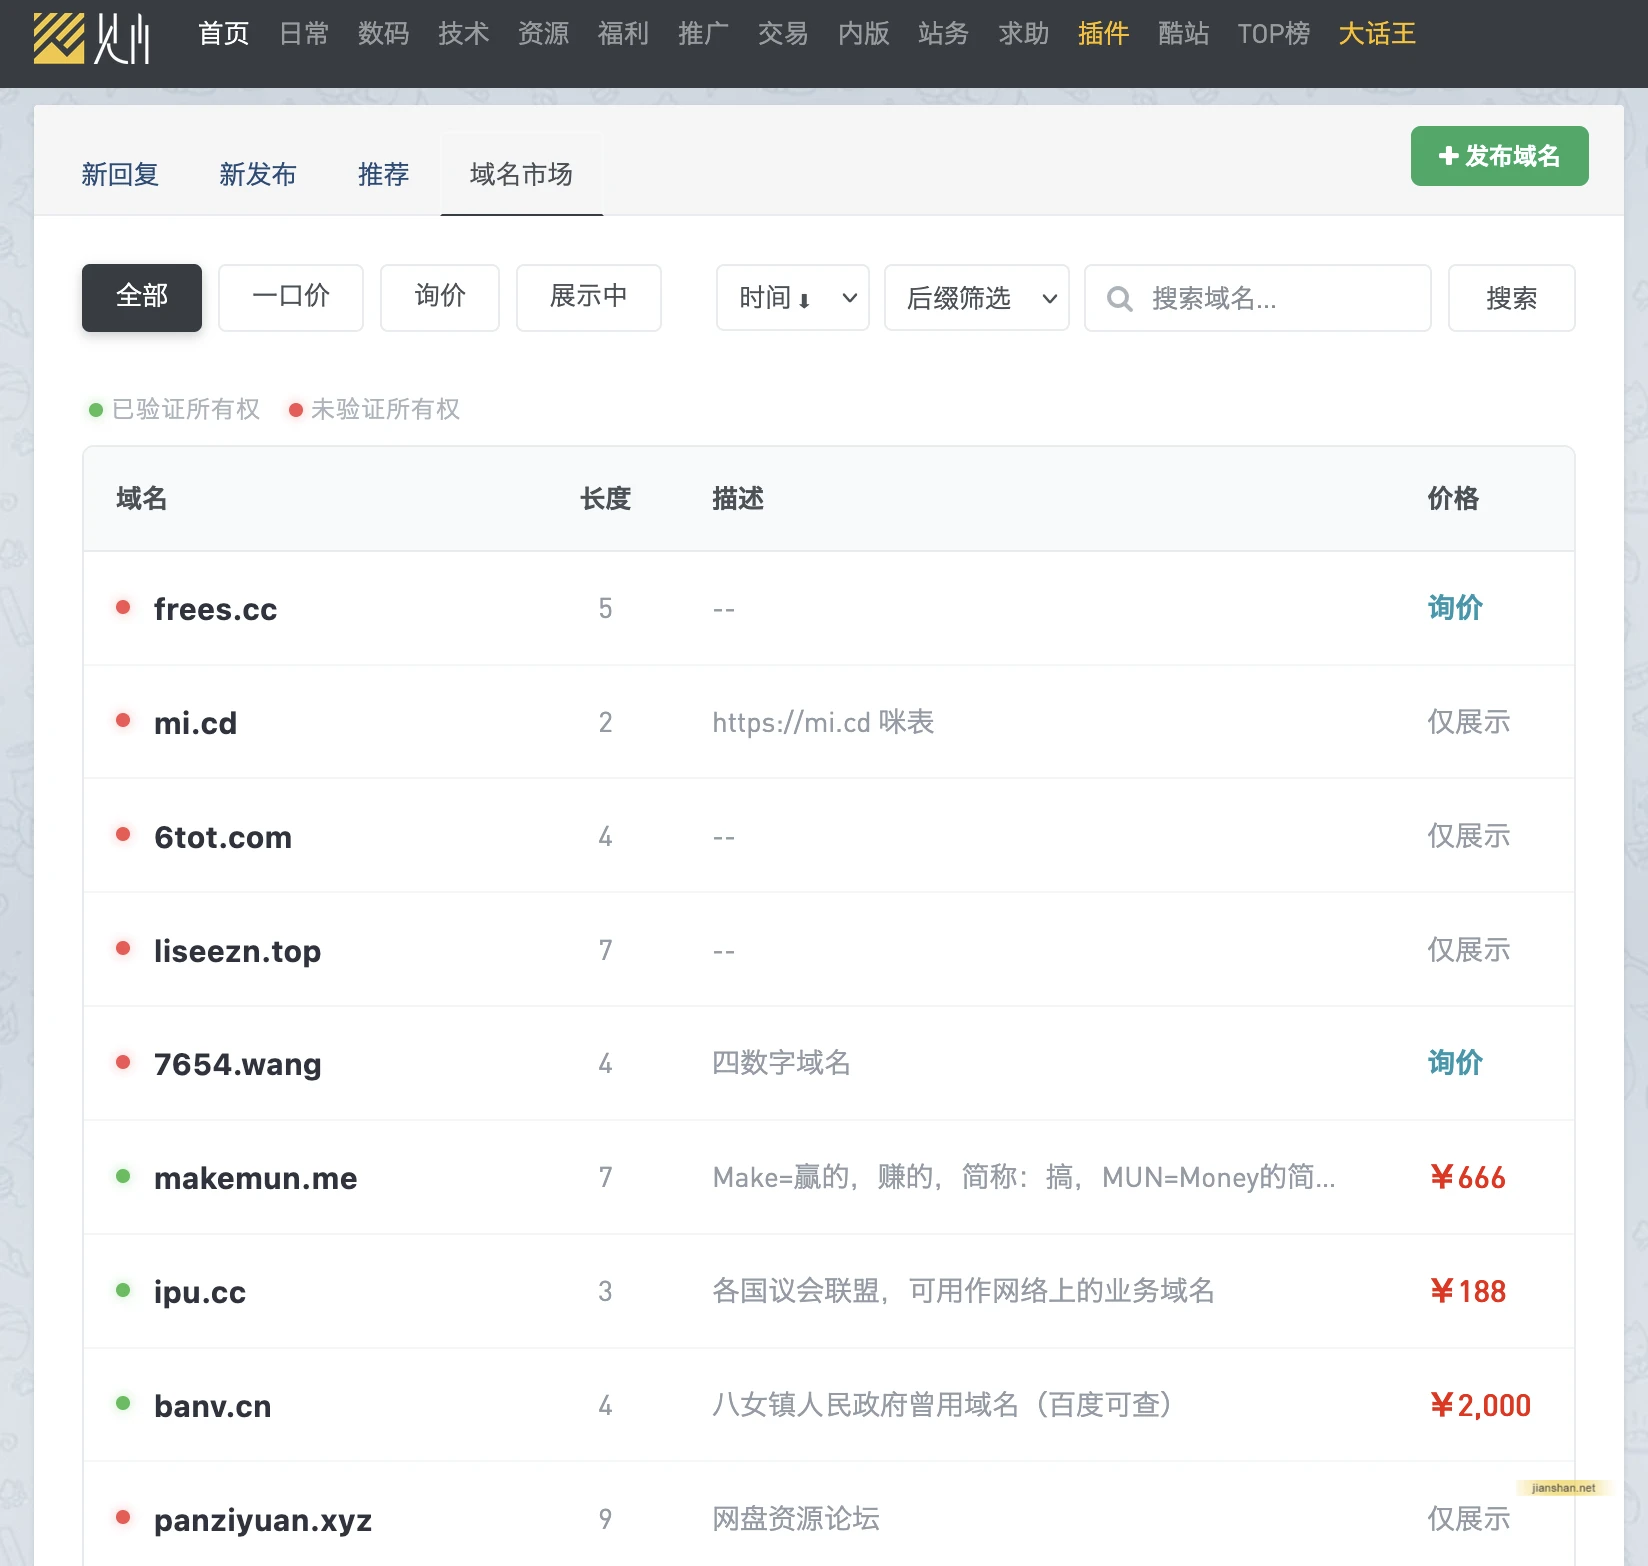Click the 域名 column header

[142, 498]
